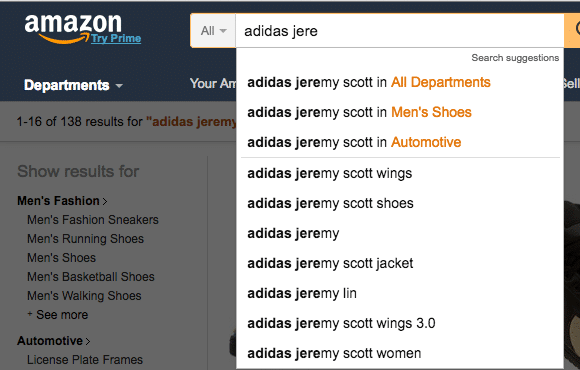Image resolution: width=580 pixels, height=370 pixels.
Task: Open the All search category dropdown
Action: point(213,31)
